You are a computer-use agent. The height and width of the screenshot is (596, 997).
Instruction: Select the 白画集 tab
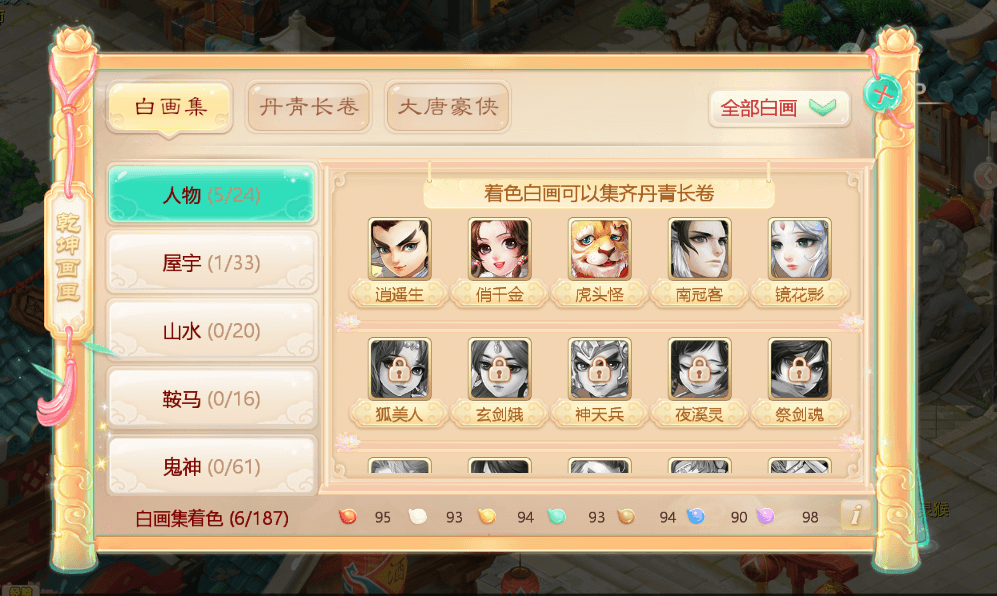(x=170, y=106)
